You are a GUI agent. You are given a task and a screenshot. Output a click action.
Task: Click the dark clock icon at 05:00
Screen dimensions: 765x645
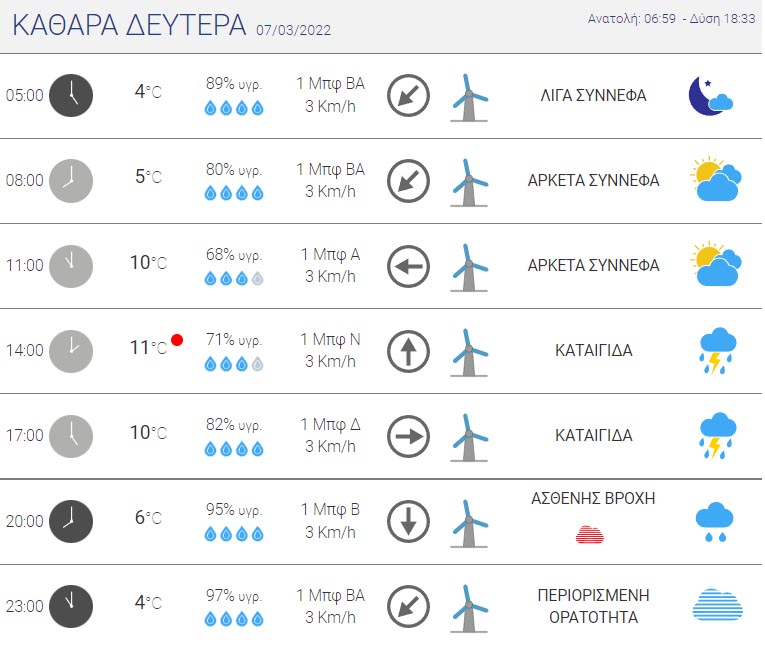click(x=71, y=96)
